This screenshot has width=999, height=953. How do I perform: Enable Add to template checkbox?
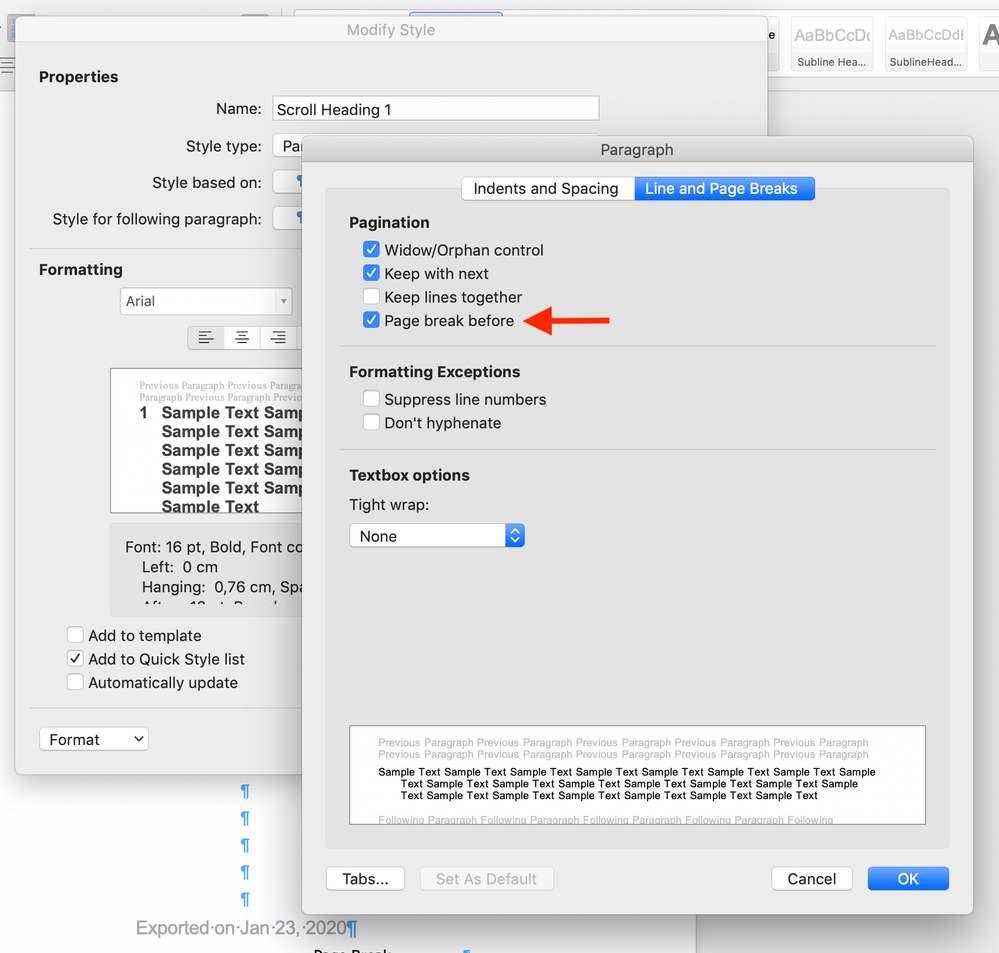point(75,634)
